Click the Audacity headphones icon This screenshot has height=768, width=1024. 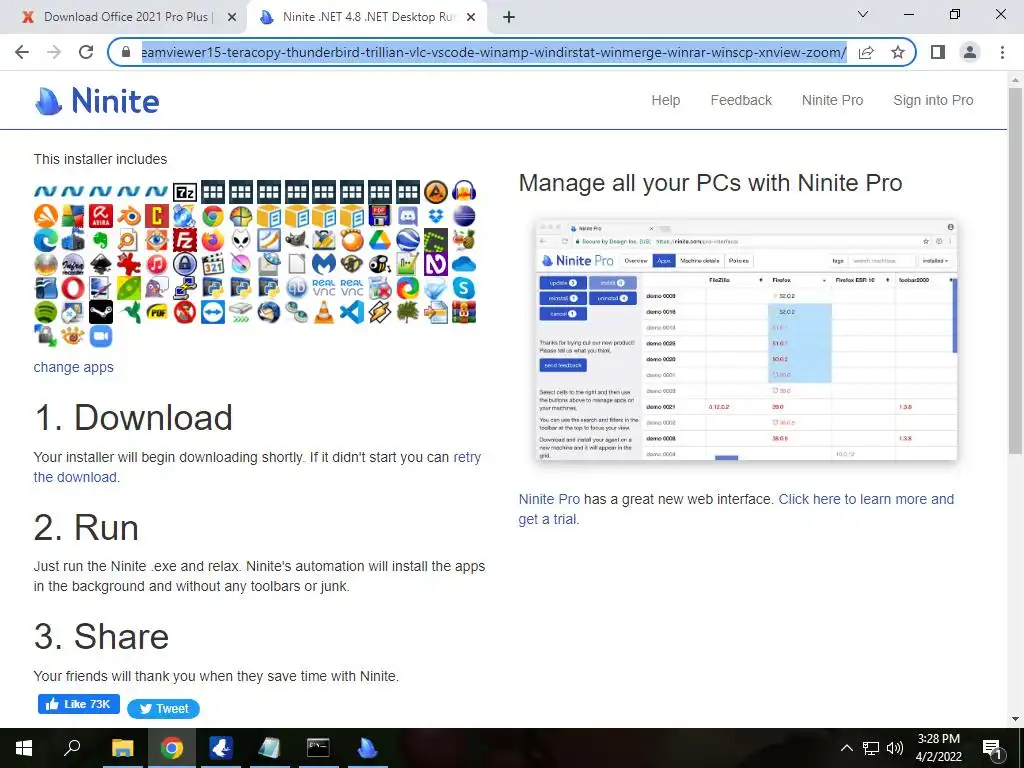tap(464, 192)
